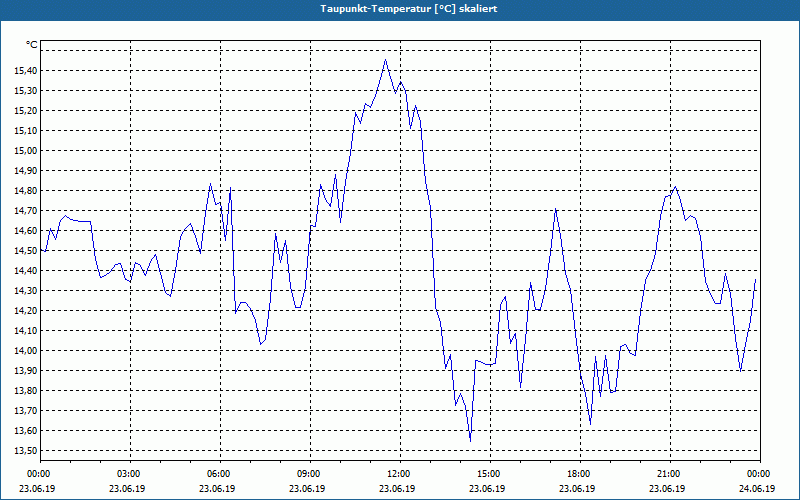
Task: Click the 13,50 y-axis label
Action: 25,451
